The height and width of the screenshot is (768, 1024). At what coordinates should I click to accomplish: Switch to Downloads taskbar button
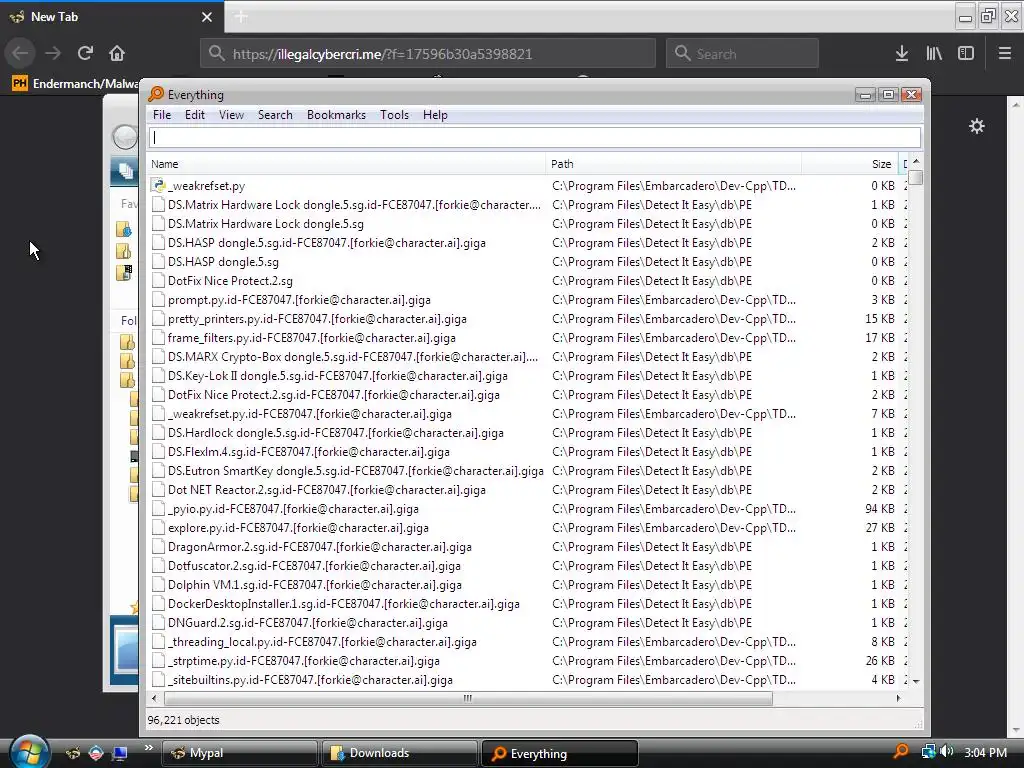coord(399,753)
